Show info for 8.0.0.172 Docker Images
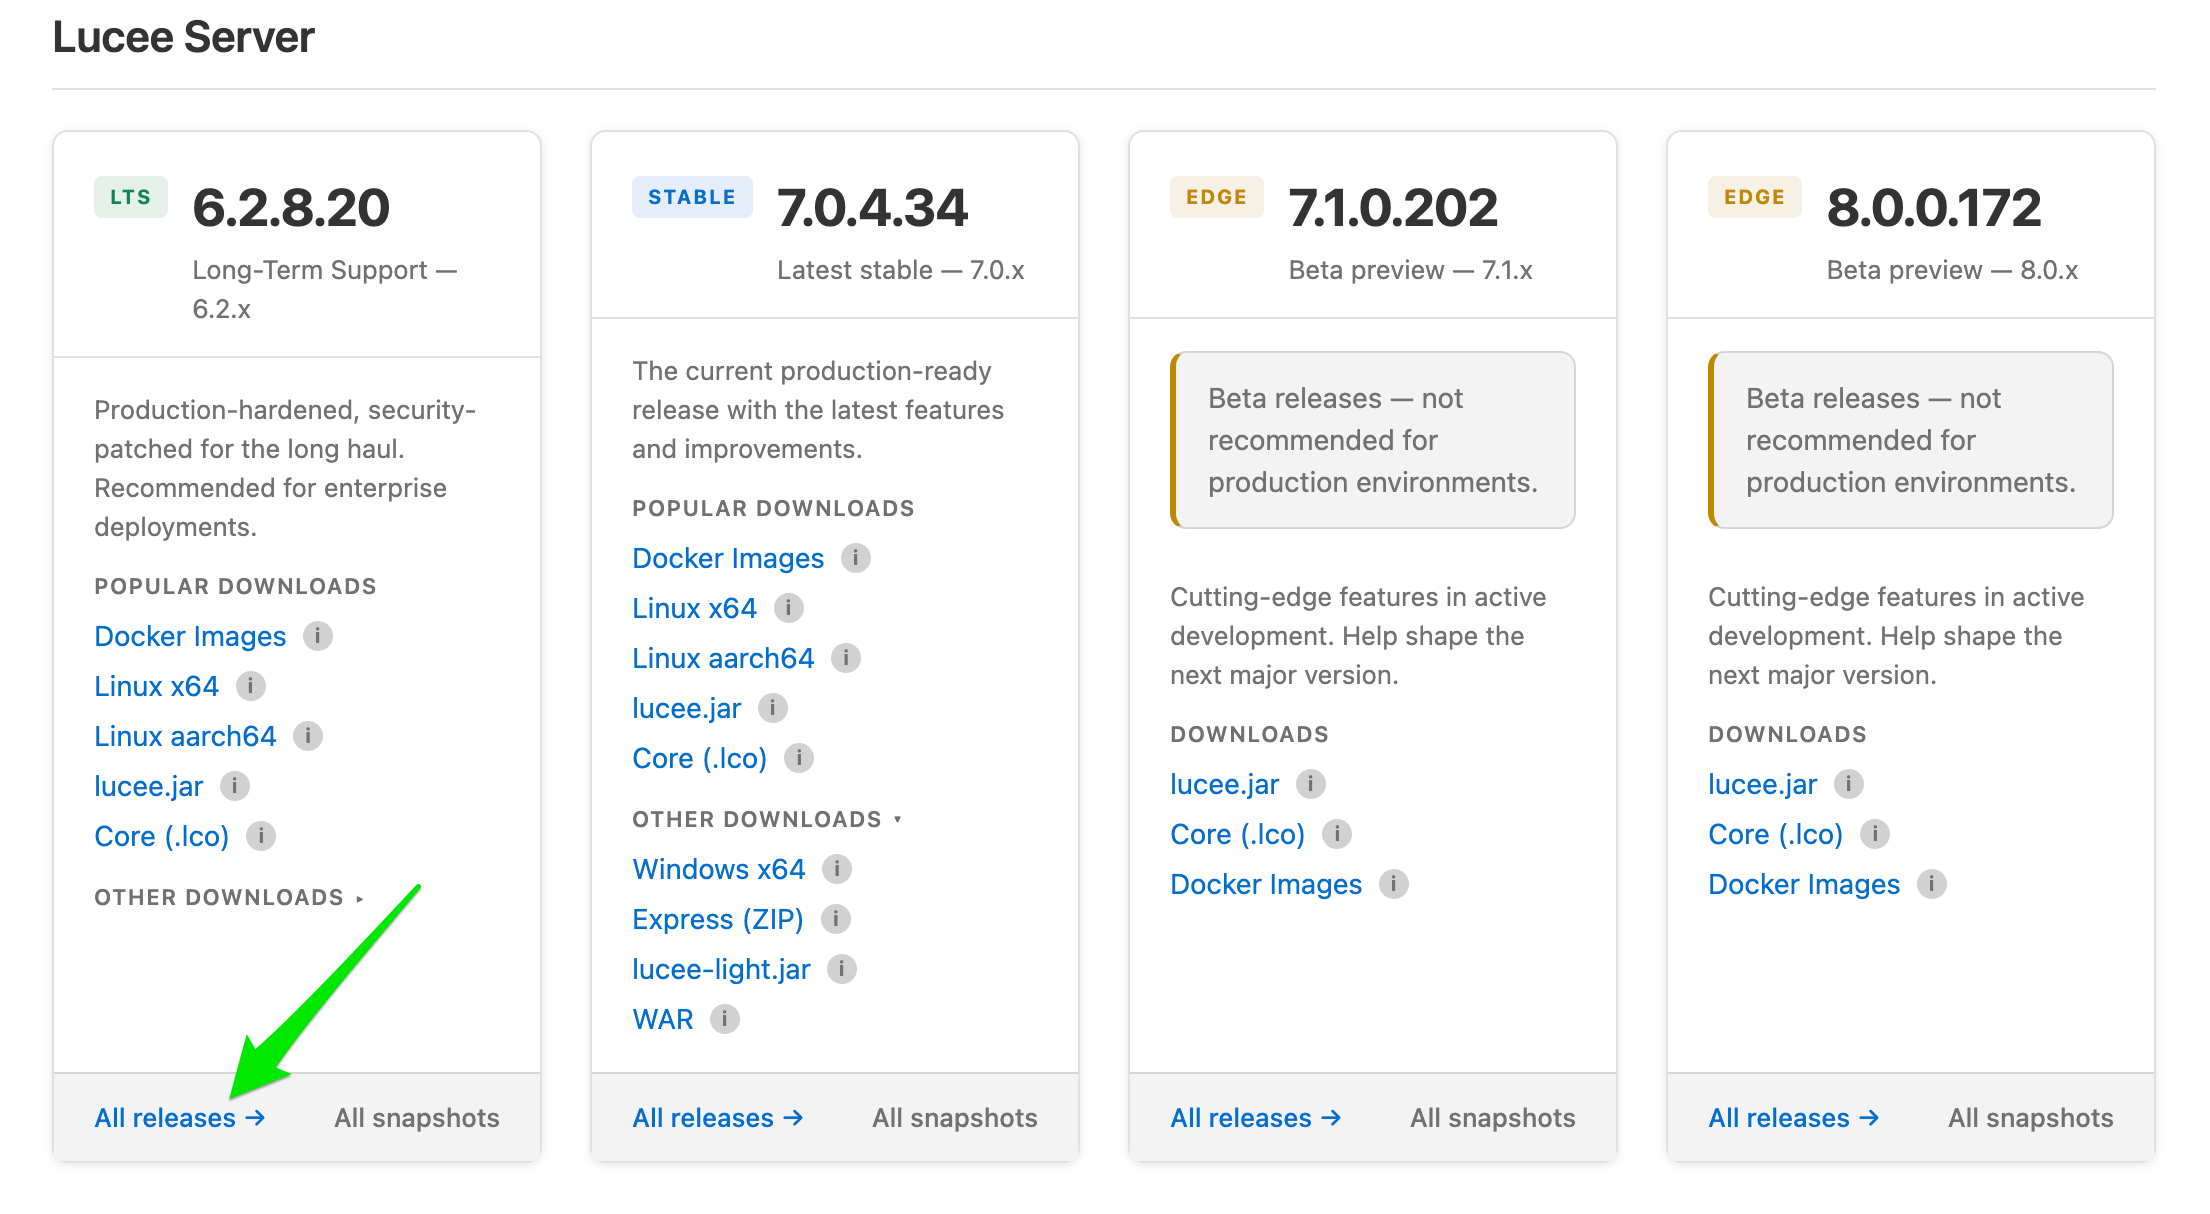The height and width of the screenshot is (1214, 2210). pyautogui.click(x=1932, y=884)
